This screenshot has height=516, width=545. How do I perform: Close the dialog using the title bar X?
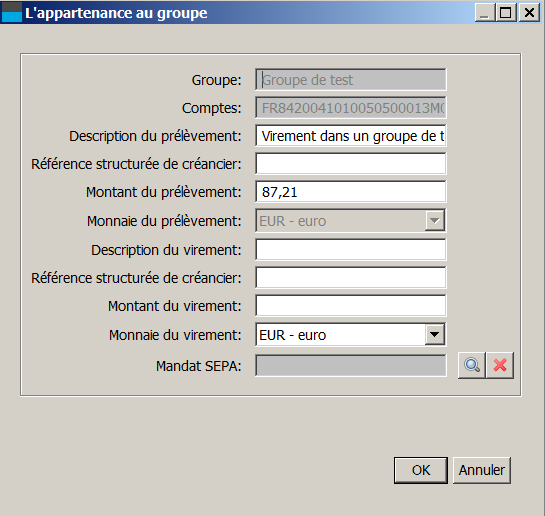529,13
